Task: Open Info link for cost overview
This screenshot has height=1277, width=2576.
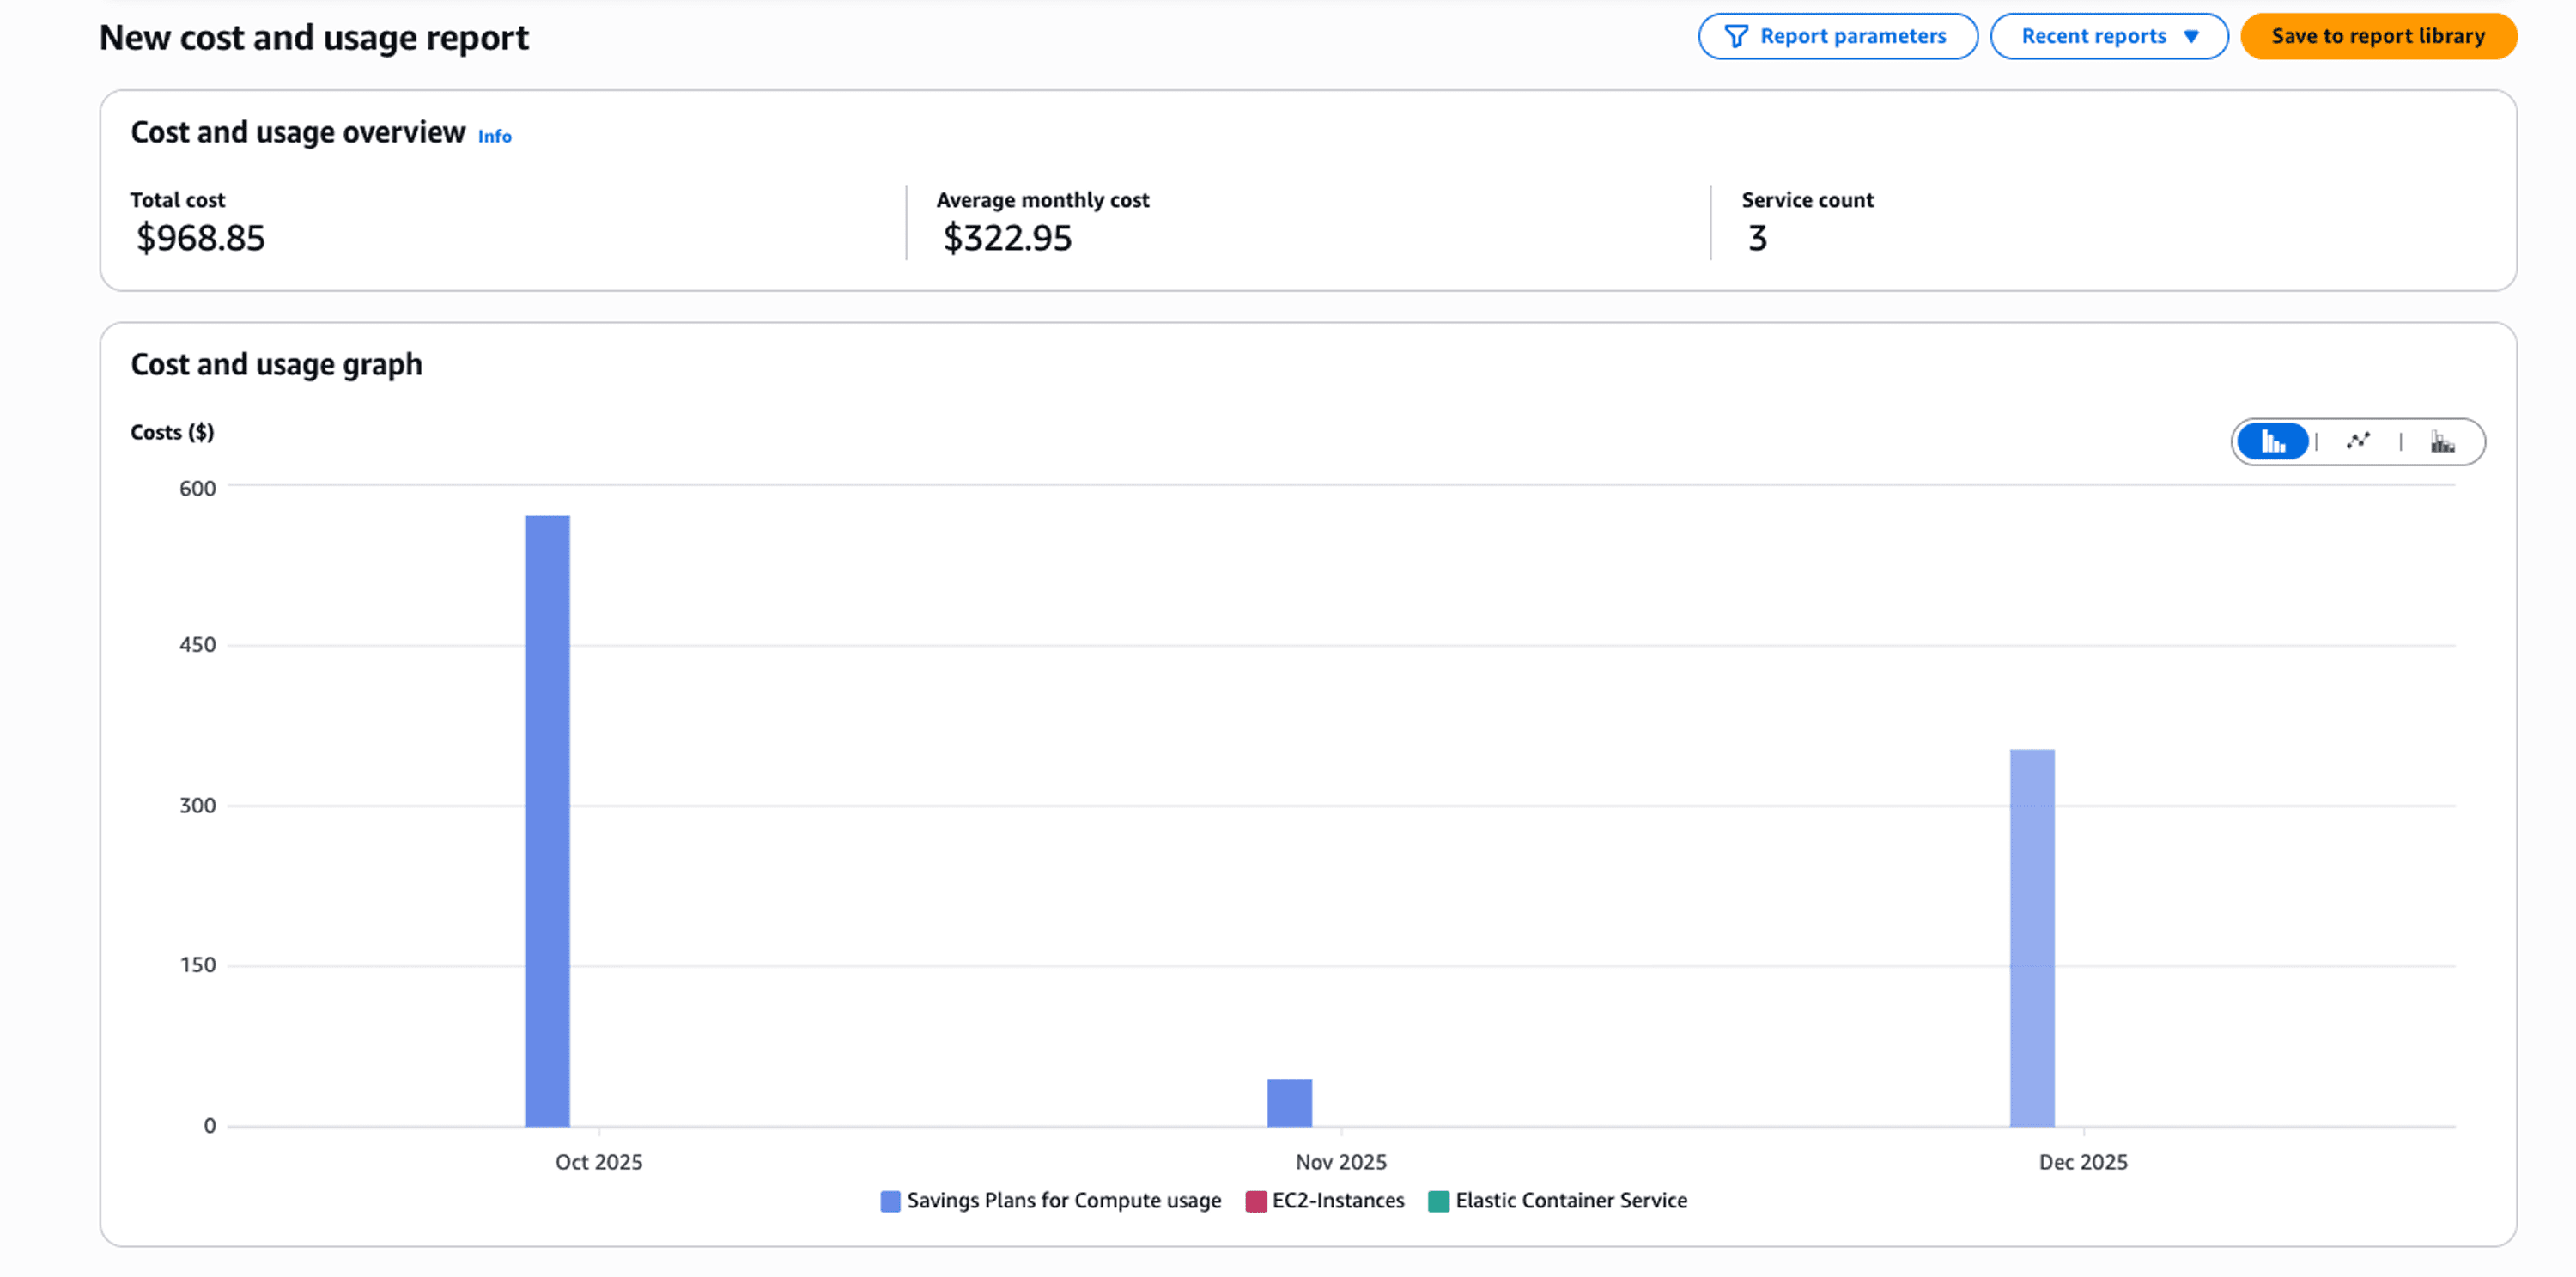Action: (494, 137)
